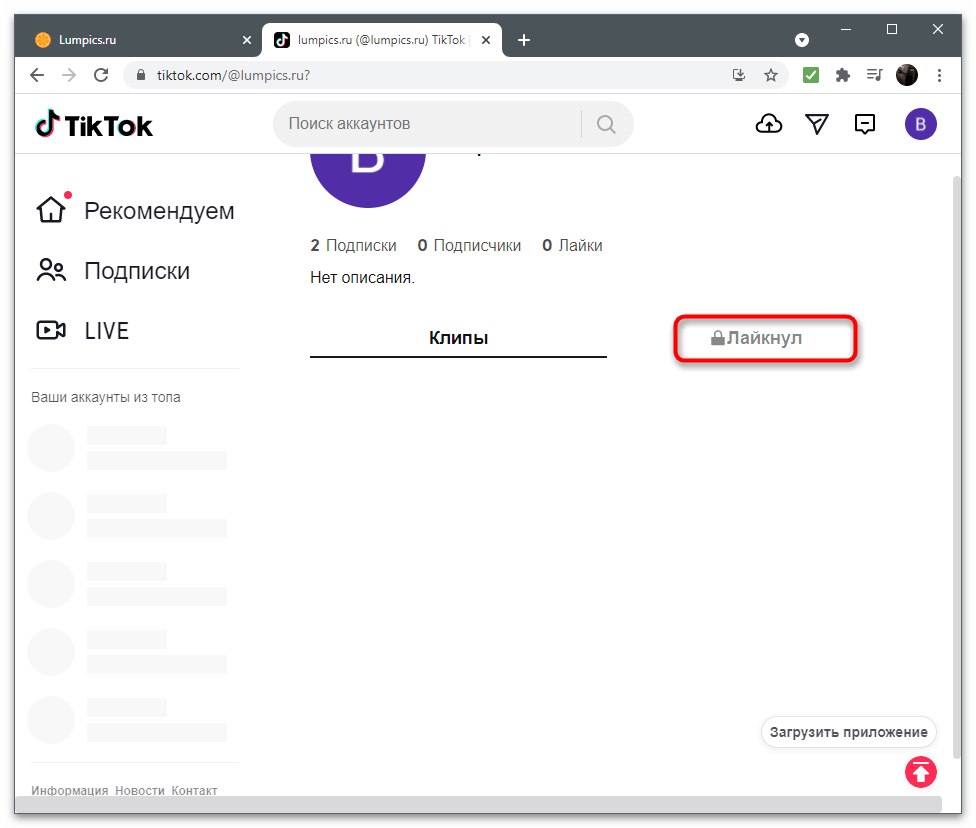Screen dimensions: 976x828
Task: Select the Клипы tab
Action: tap(458, 338)
